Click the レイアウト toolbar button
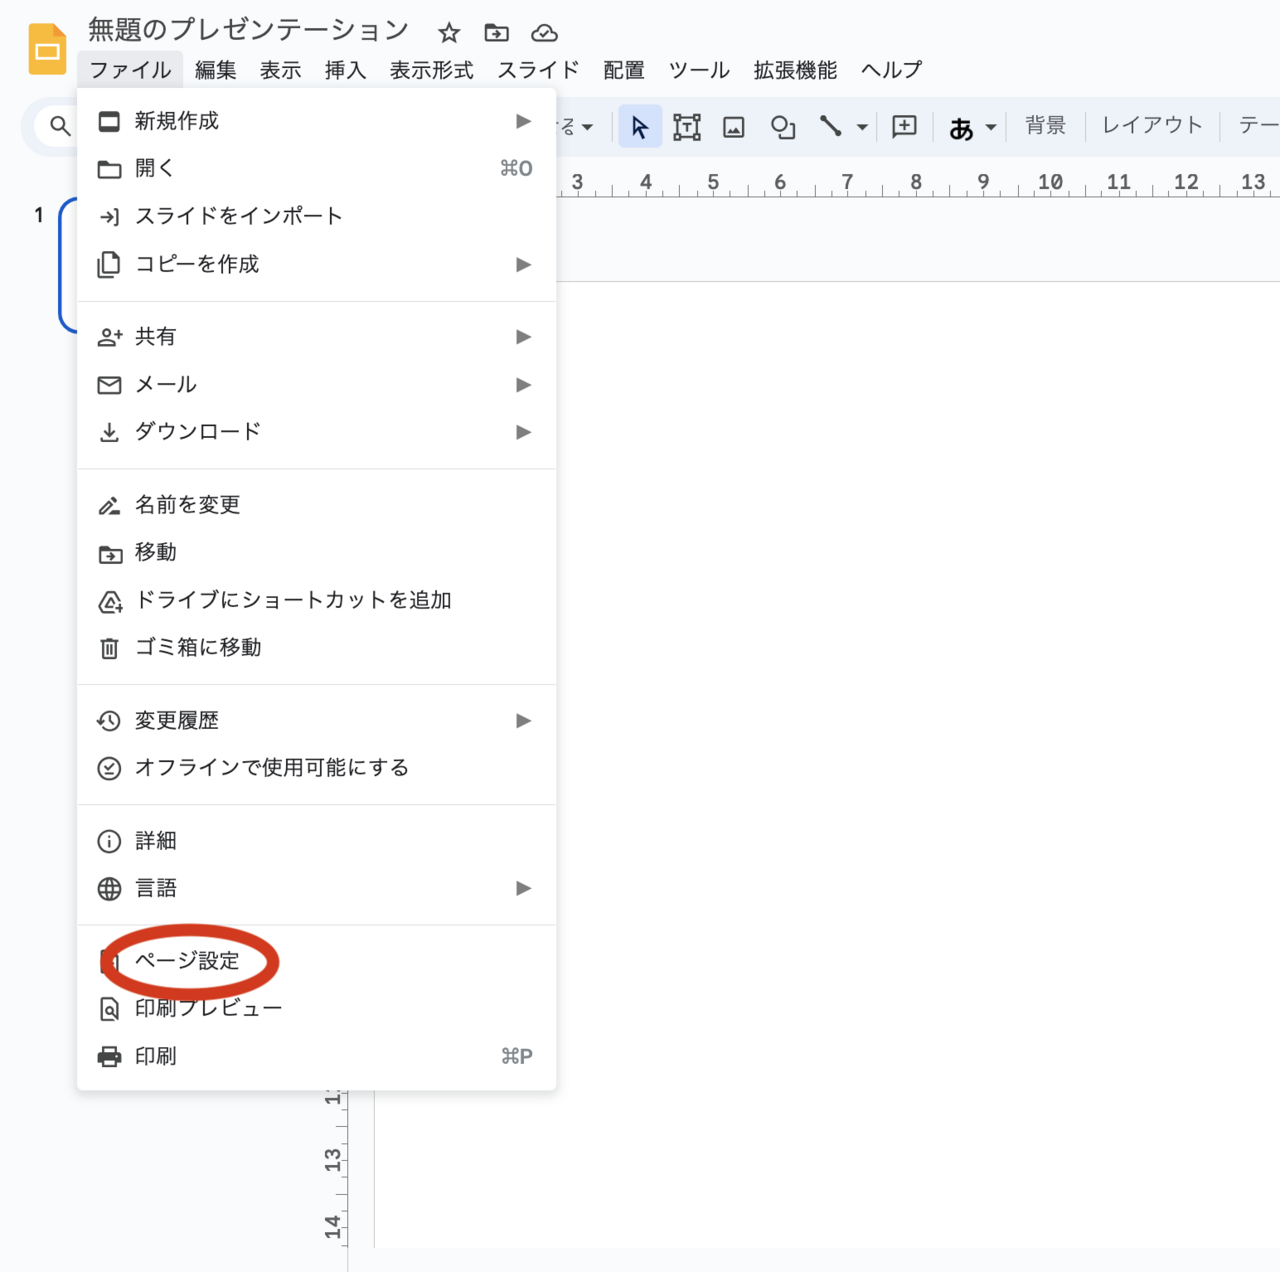The height and width of the screenshot is (1272, 1280). click(1152, 126)
